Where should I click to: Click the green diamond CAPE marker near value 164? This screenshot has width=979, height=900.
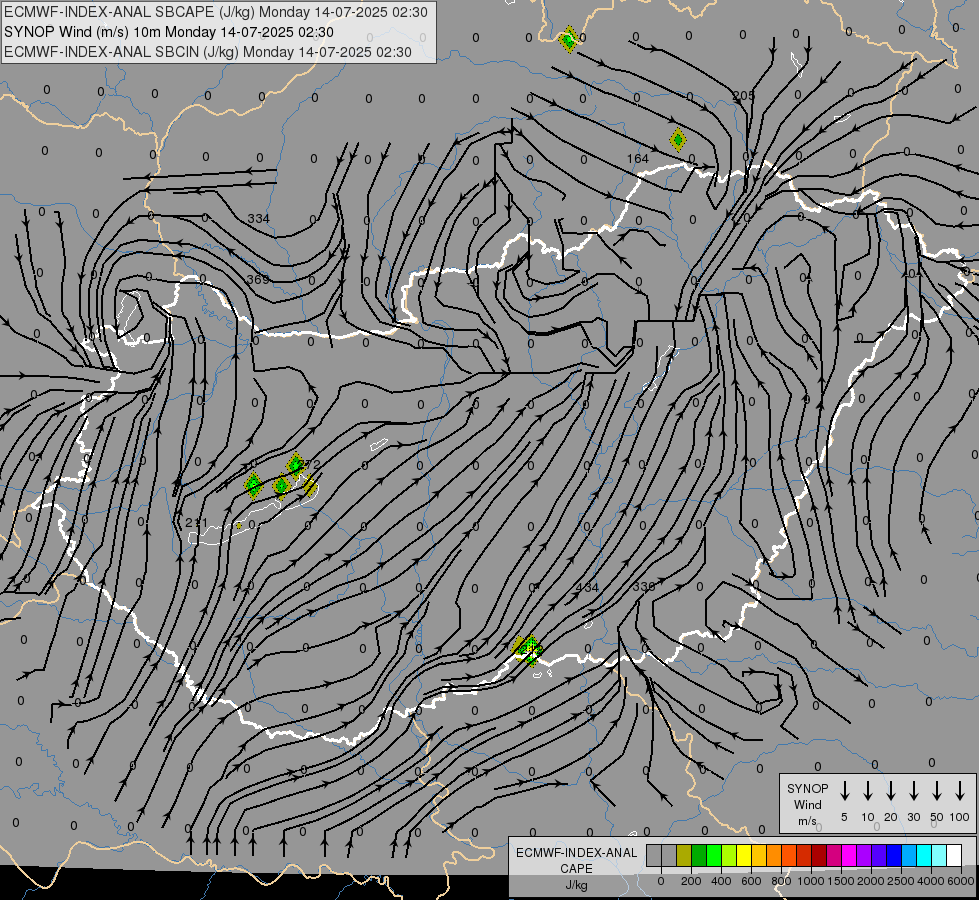coord(678,139)
